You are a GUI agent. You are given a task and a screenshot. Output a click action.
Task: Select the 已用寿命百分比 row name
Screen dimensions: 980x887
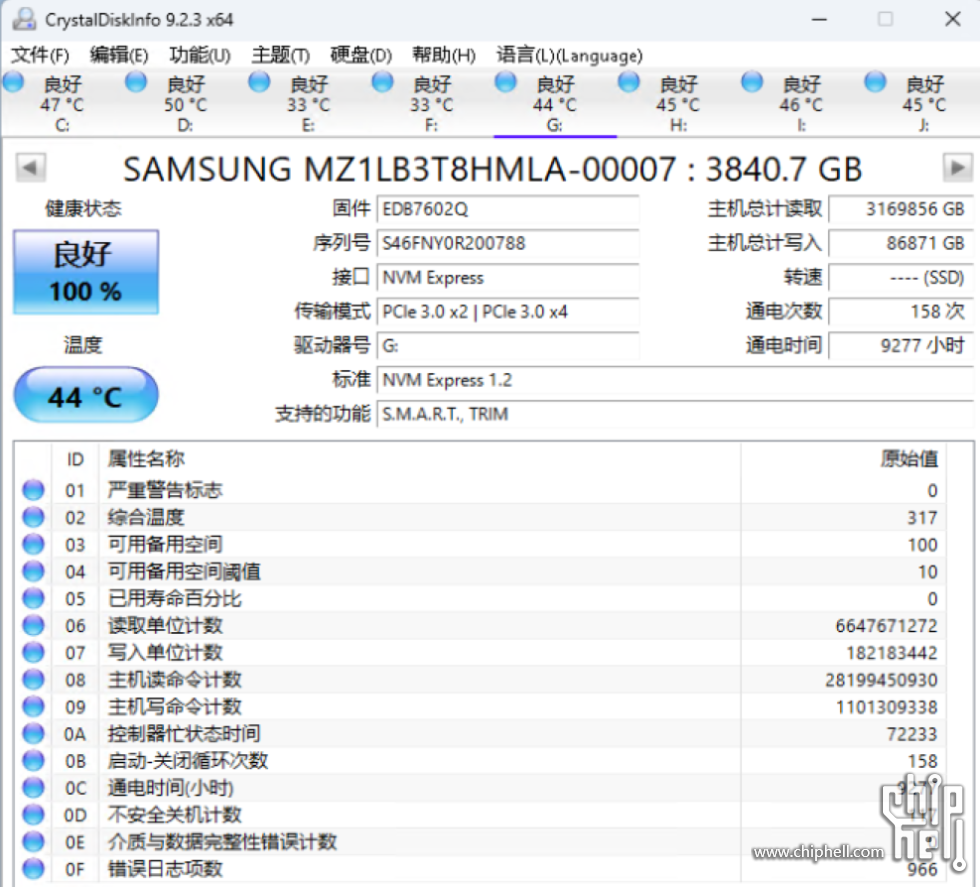[175, 598]
